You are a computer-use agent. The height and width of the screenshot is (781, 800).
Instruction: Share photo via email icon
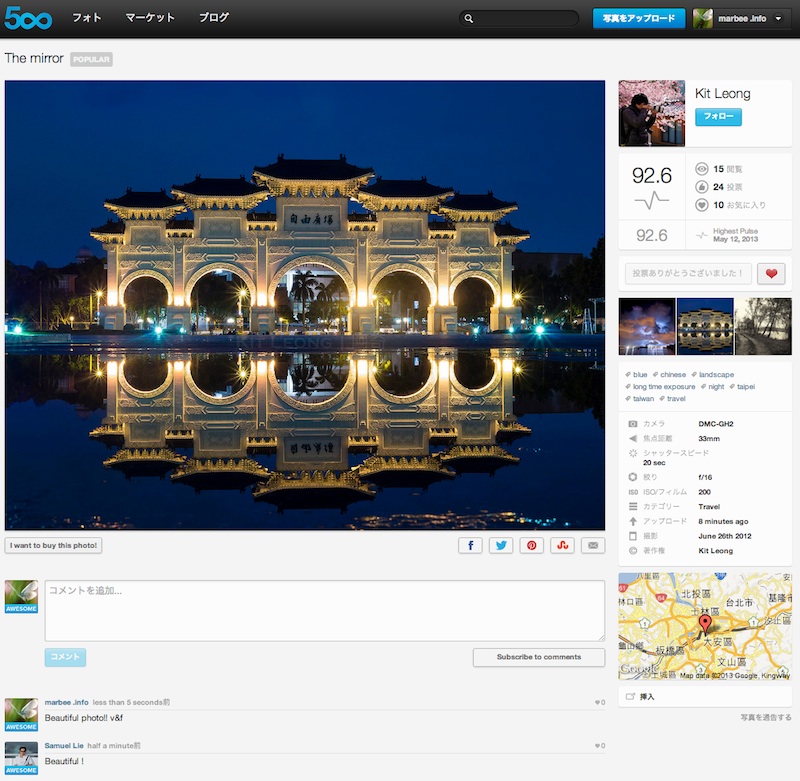point(594,546)
